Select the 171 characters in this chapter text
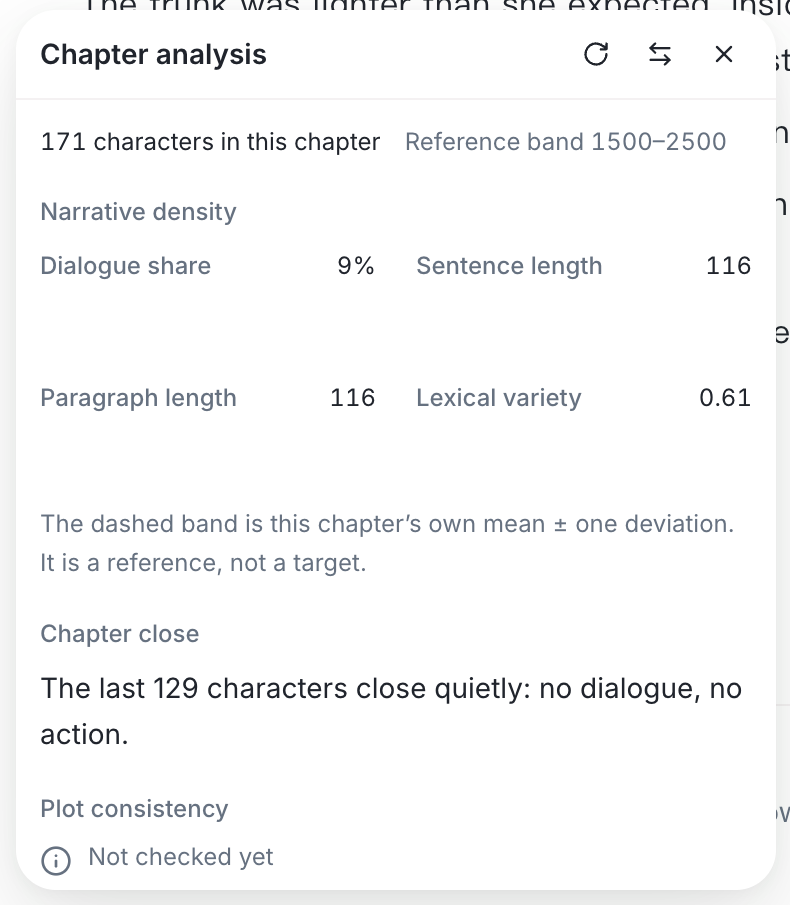 pos(210,142)
